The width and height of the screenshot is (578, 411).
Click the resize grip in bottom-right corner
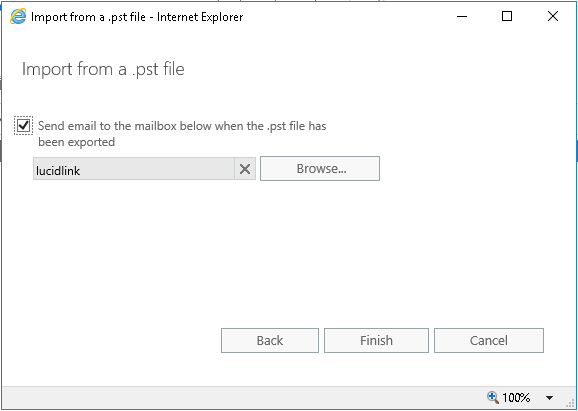(570, 404)
